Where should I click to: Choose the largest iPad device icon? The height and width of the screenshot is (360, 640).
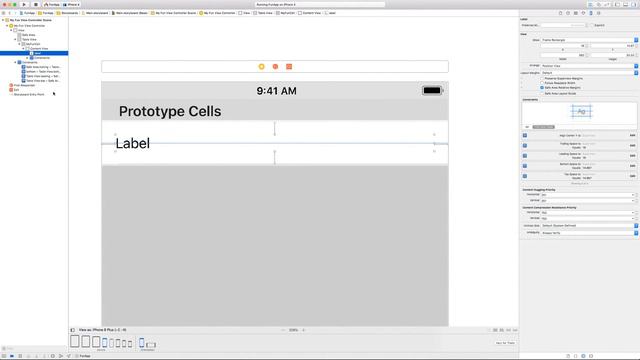(x=75, y=341)
